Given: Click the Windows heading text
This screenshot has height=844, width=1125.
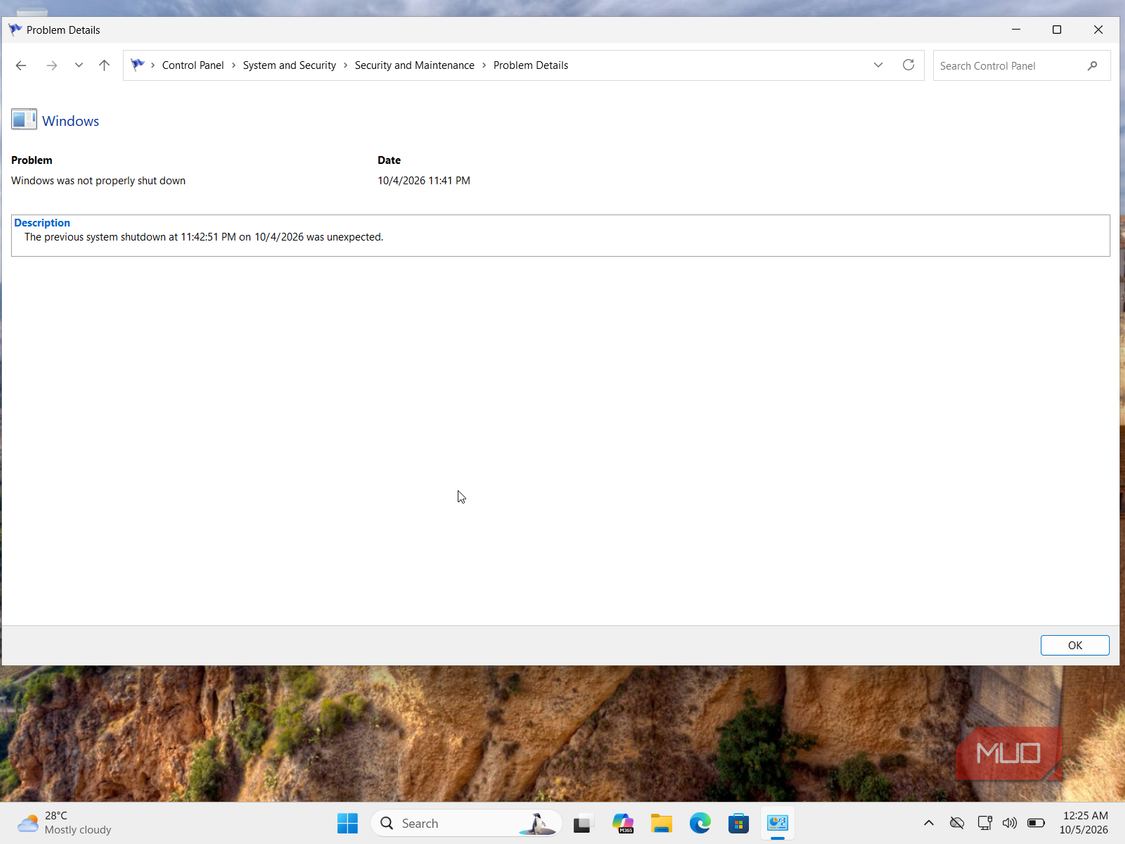Looking at the screenshot, I should coord(70,121).
